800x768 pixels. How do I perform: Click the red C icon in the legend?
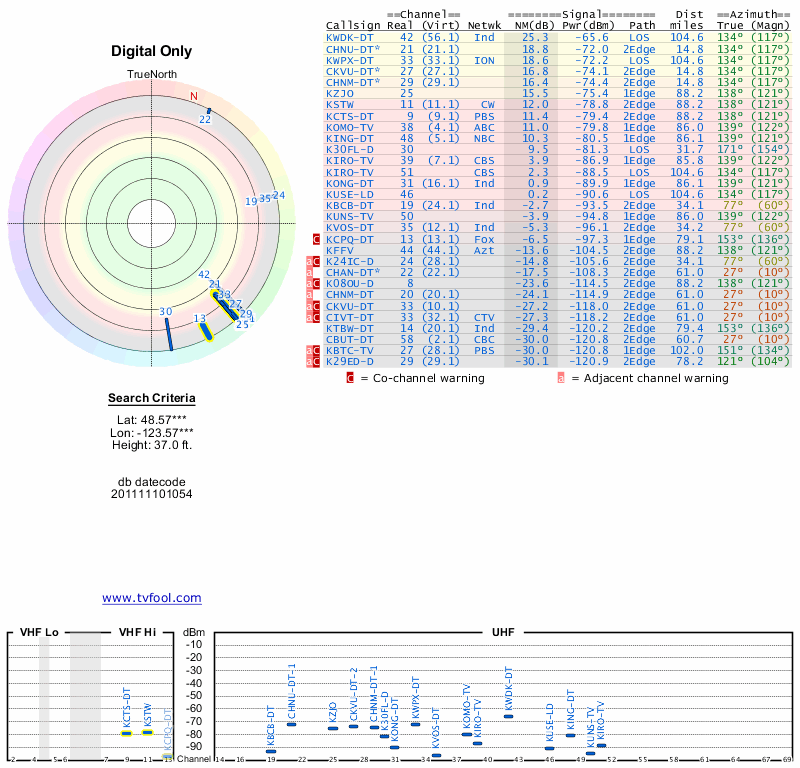tap(350, 379)
